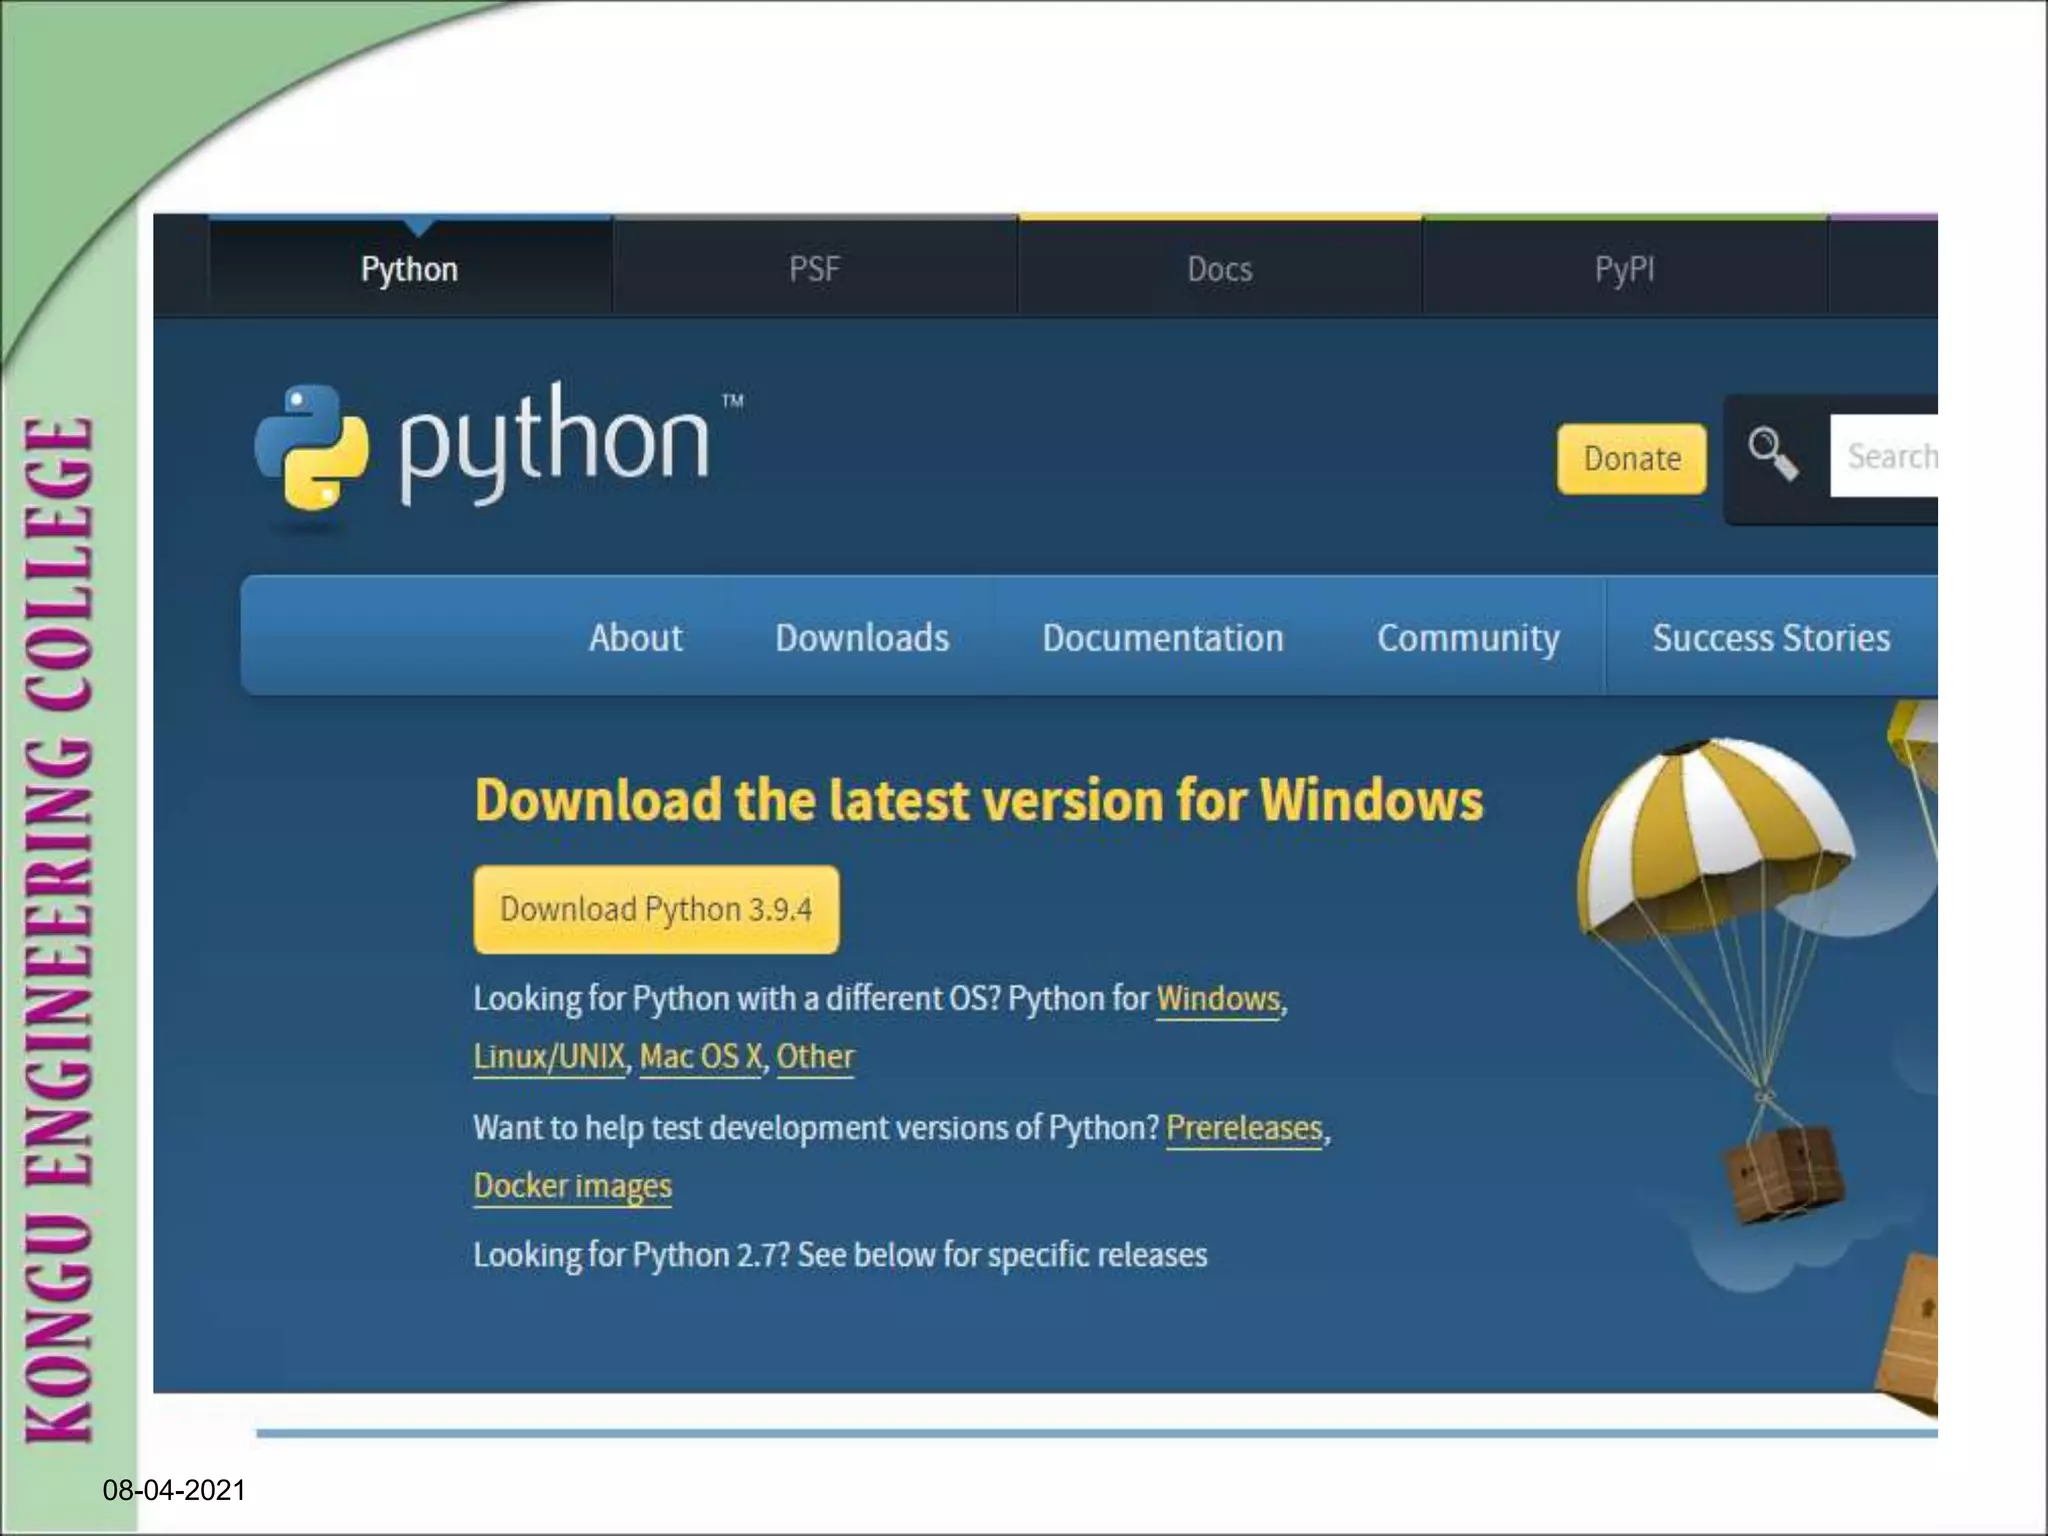Follow the Linux/UNIX link
Screen dimensions: 2048x1536
(549, 1057)
